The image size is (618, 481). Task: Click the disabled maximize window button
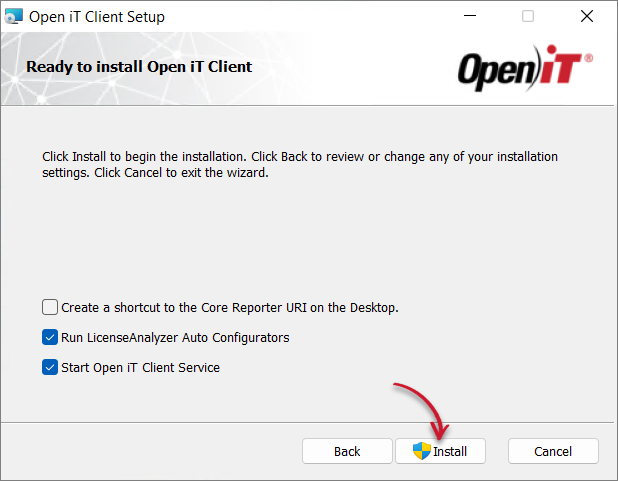click(528, 16)
